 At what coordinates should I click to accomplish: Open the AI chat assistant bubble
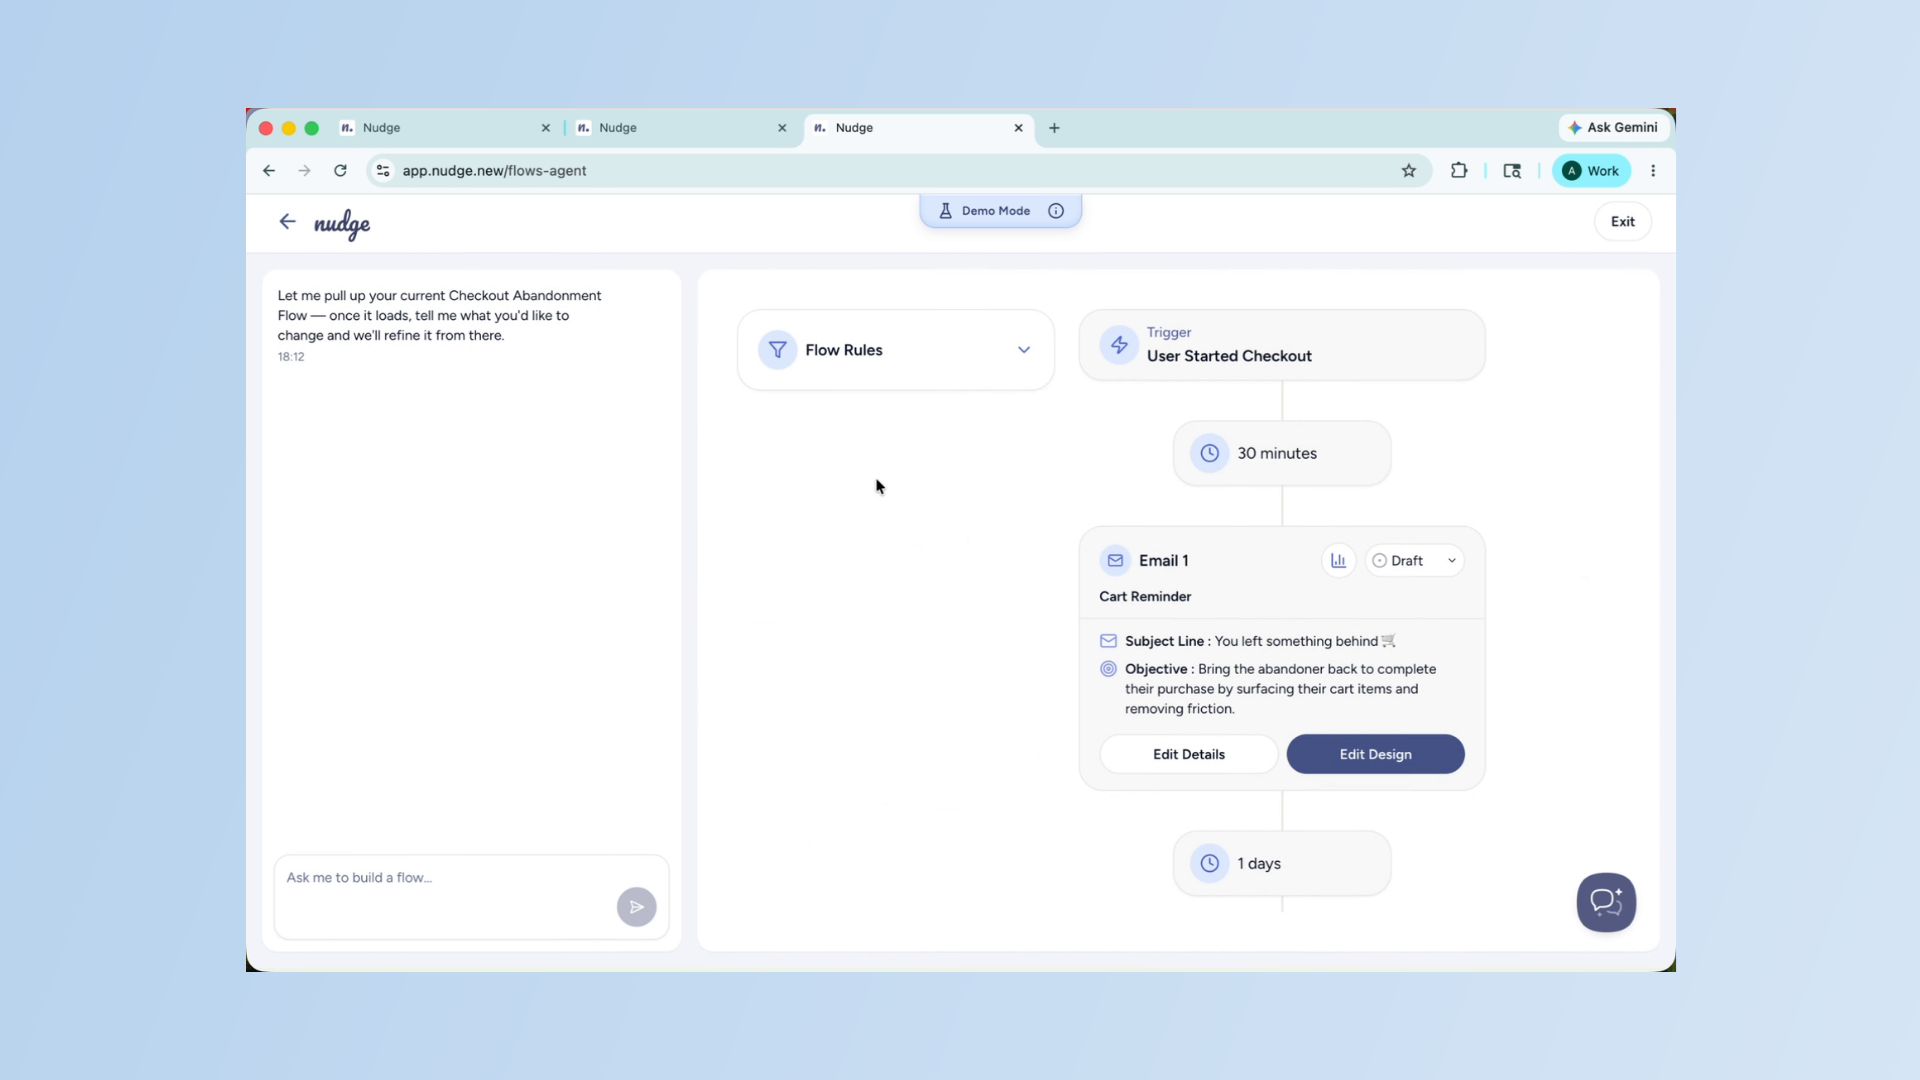click(1606, 902)
